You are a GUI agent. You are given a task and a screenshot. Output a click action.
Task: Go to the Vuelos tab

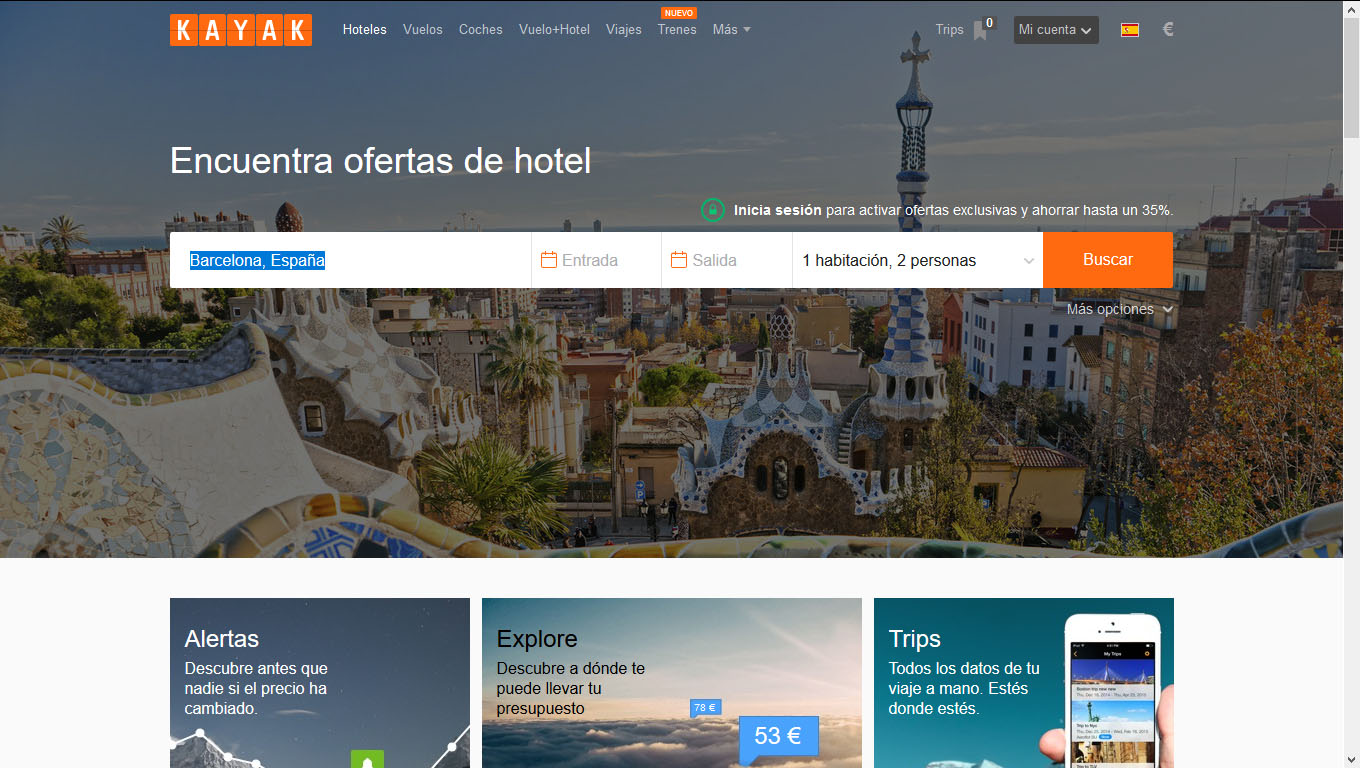click(422, 30)
